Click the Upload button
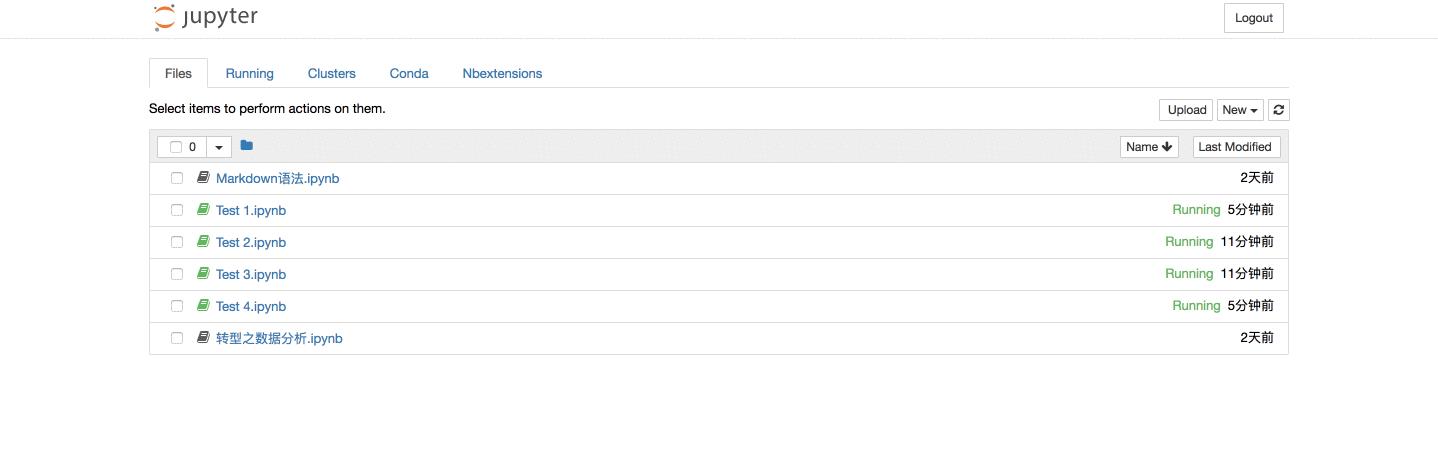 point(1187,110)
